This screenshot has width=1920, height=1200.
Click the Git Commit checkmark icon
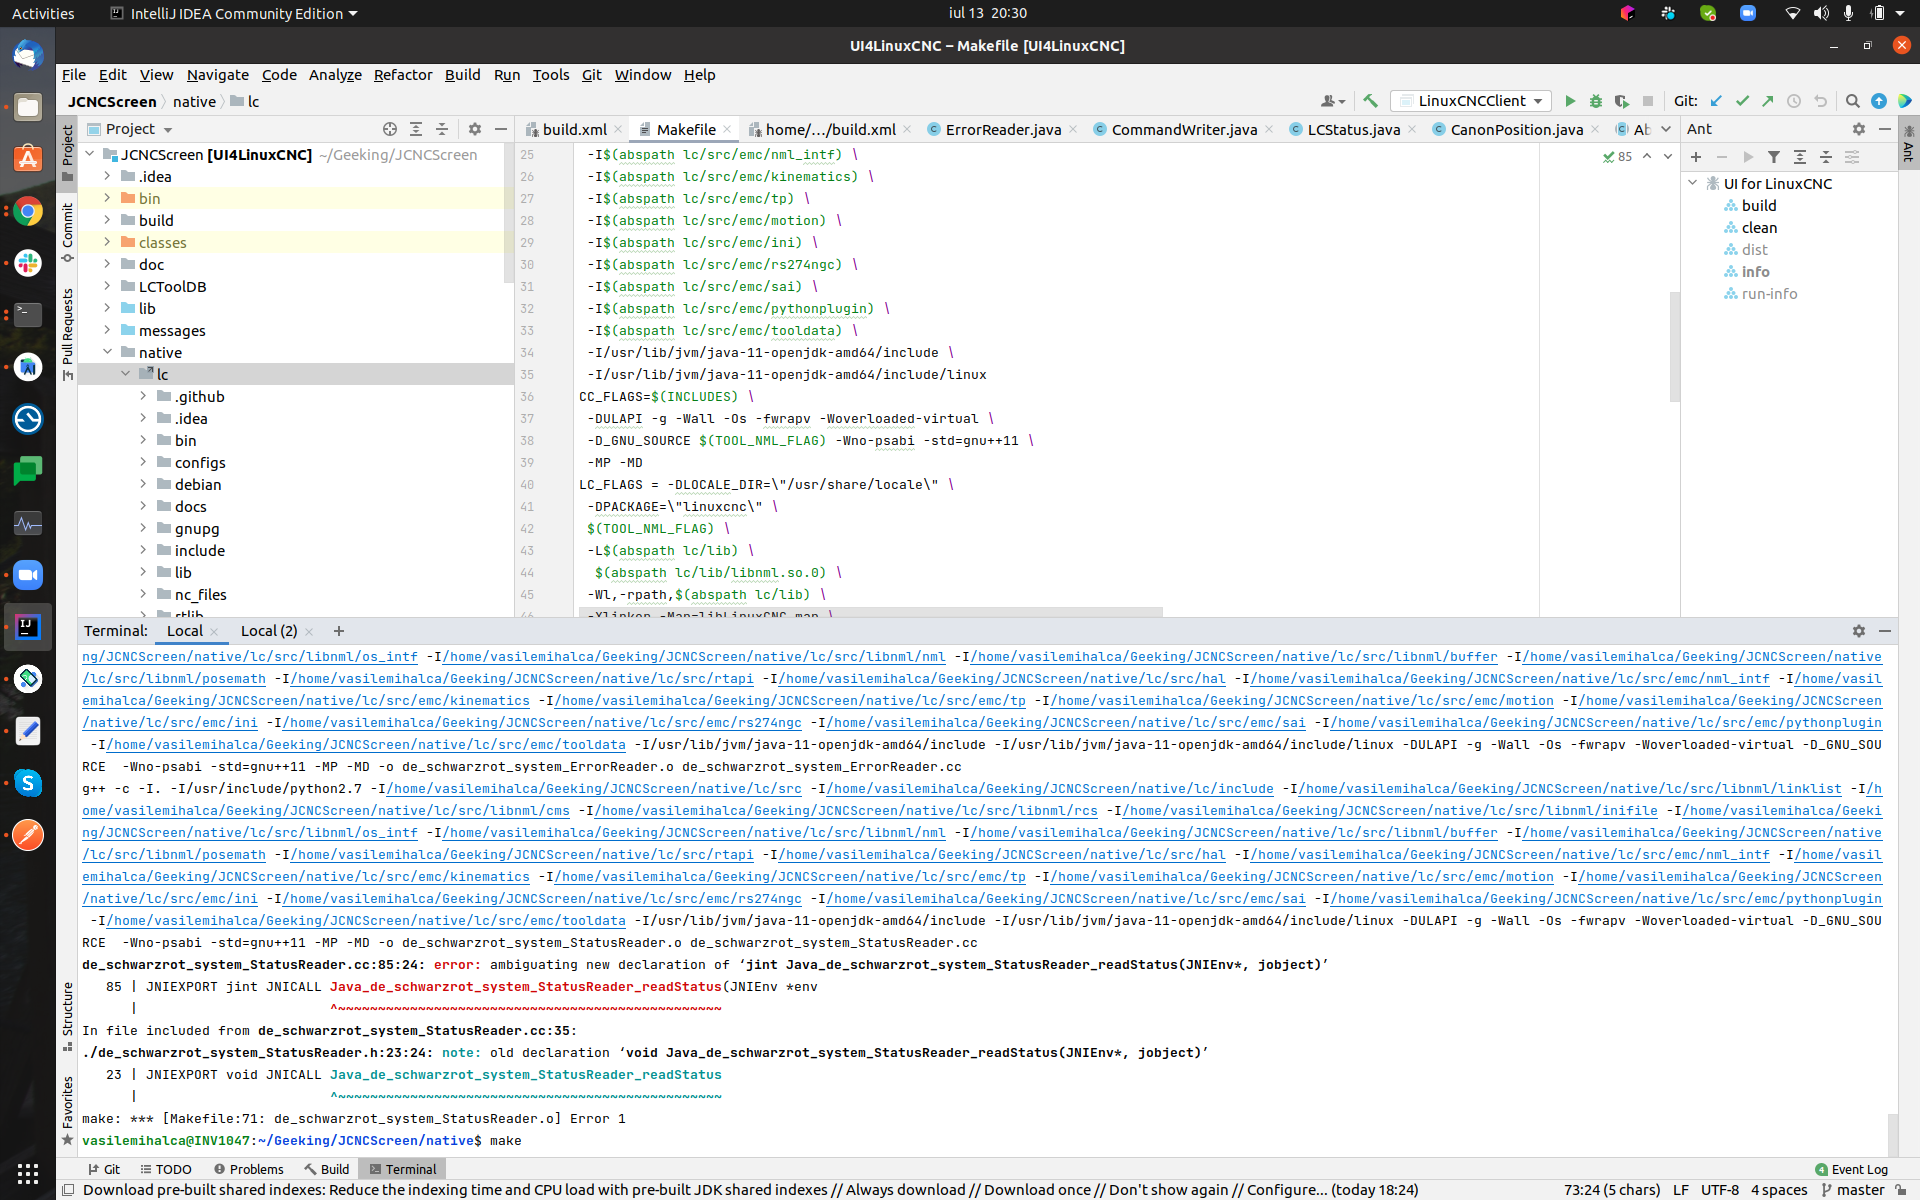[x=1742, y=101]
